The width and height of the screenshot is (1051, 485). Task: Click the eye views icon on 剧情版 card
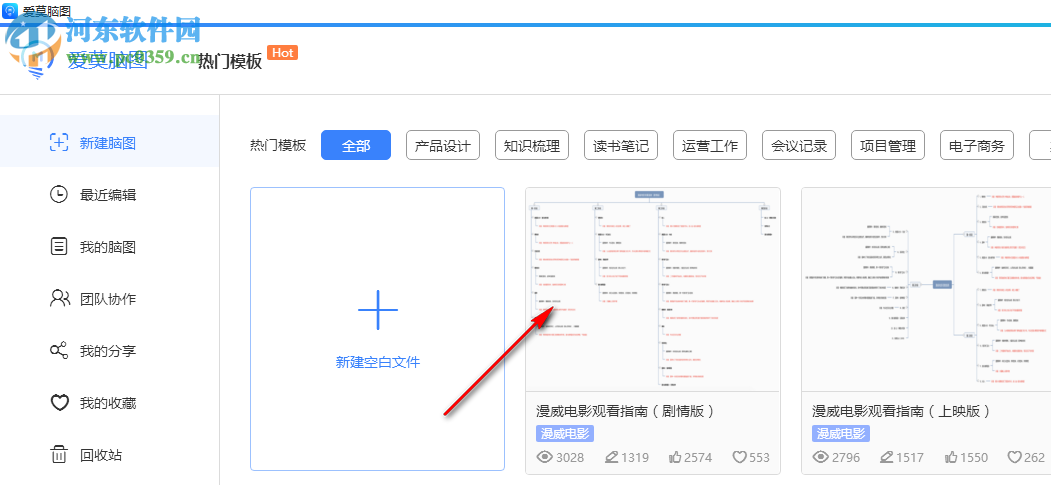tap(545, 458)
